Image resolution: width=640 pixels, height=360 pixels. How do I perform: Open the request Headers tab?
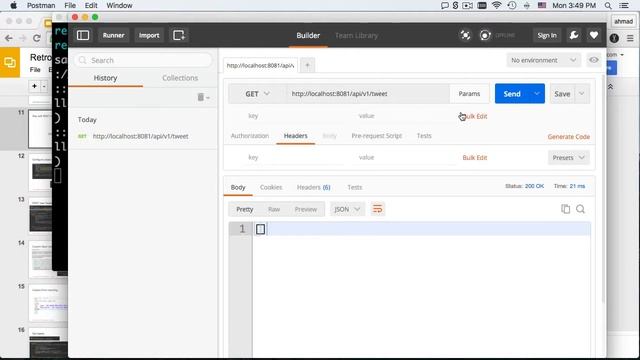point(296,136)
